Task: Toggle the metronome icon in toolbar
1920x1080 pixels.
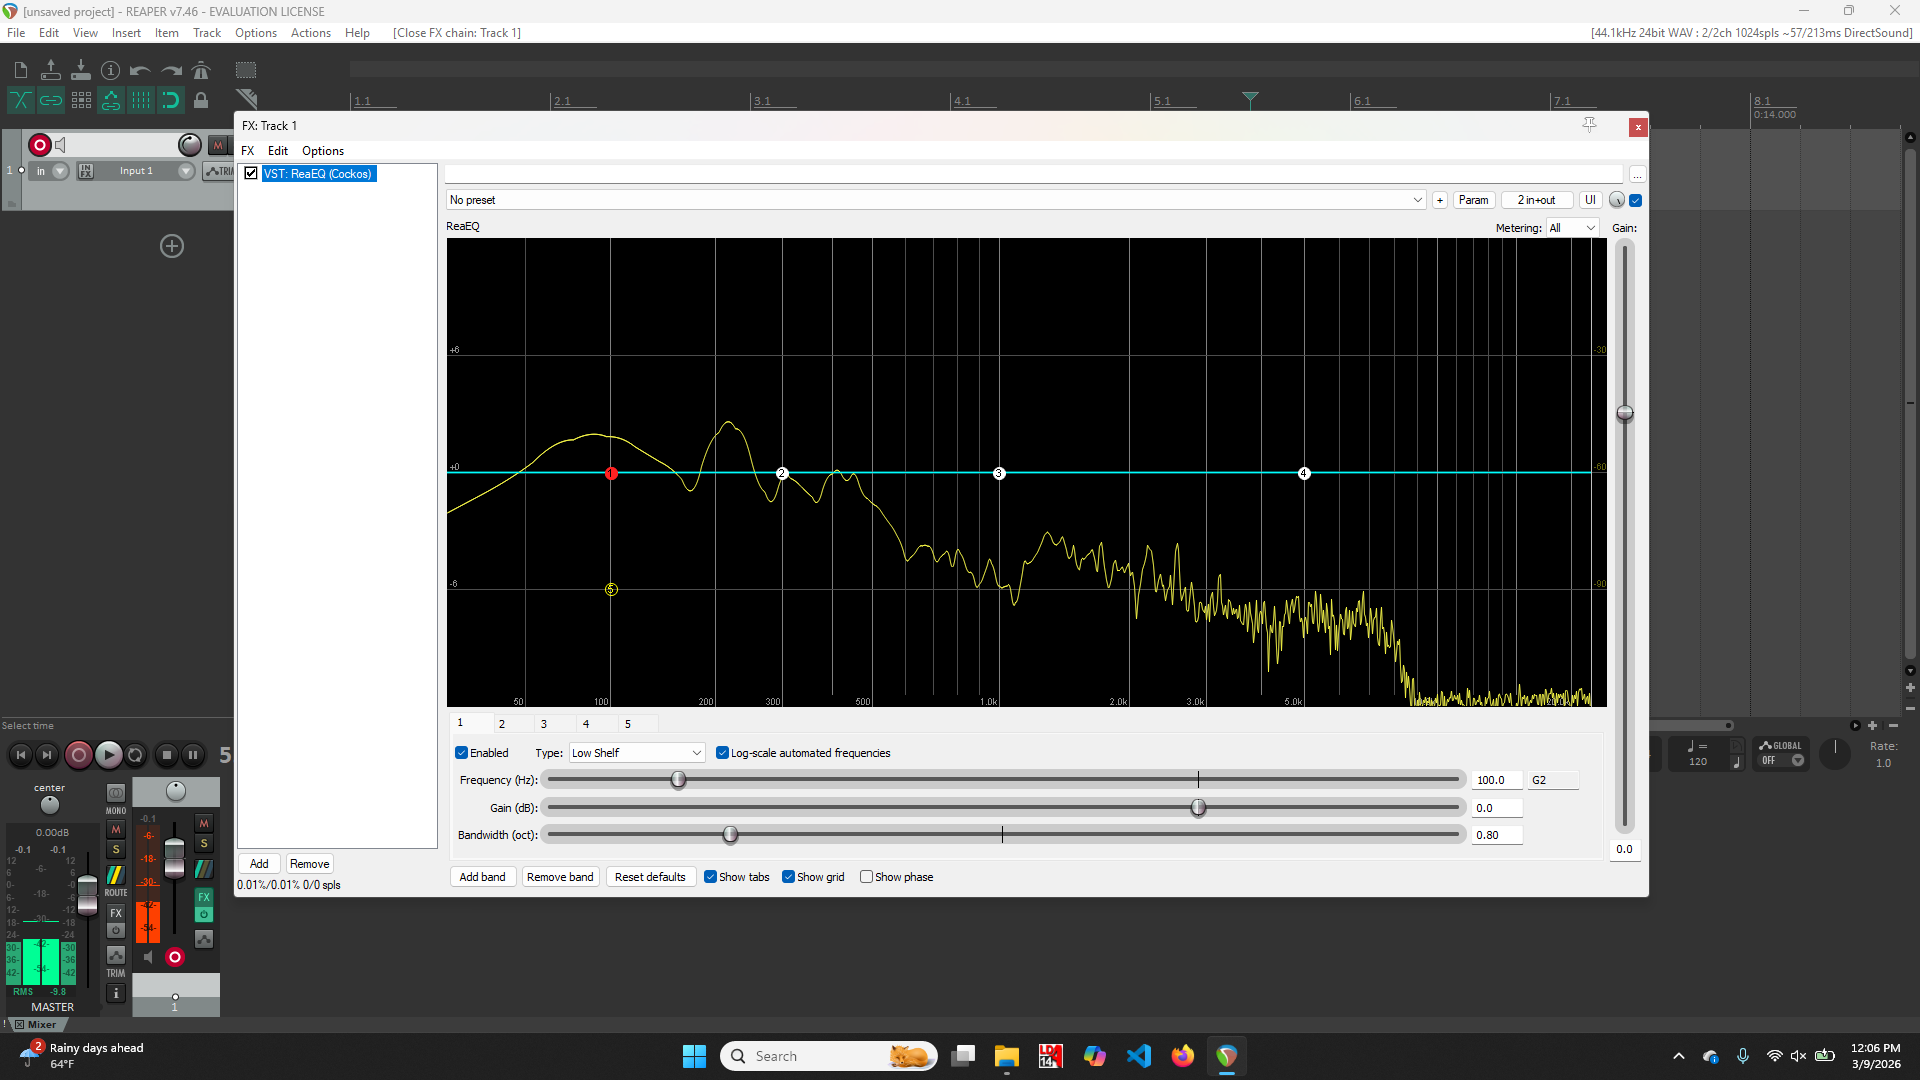Action: pyautogui.click(x=201, y=70)
